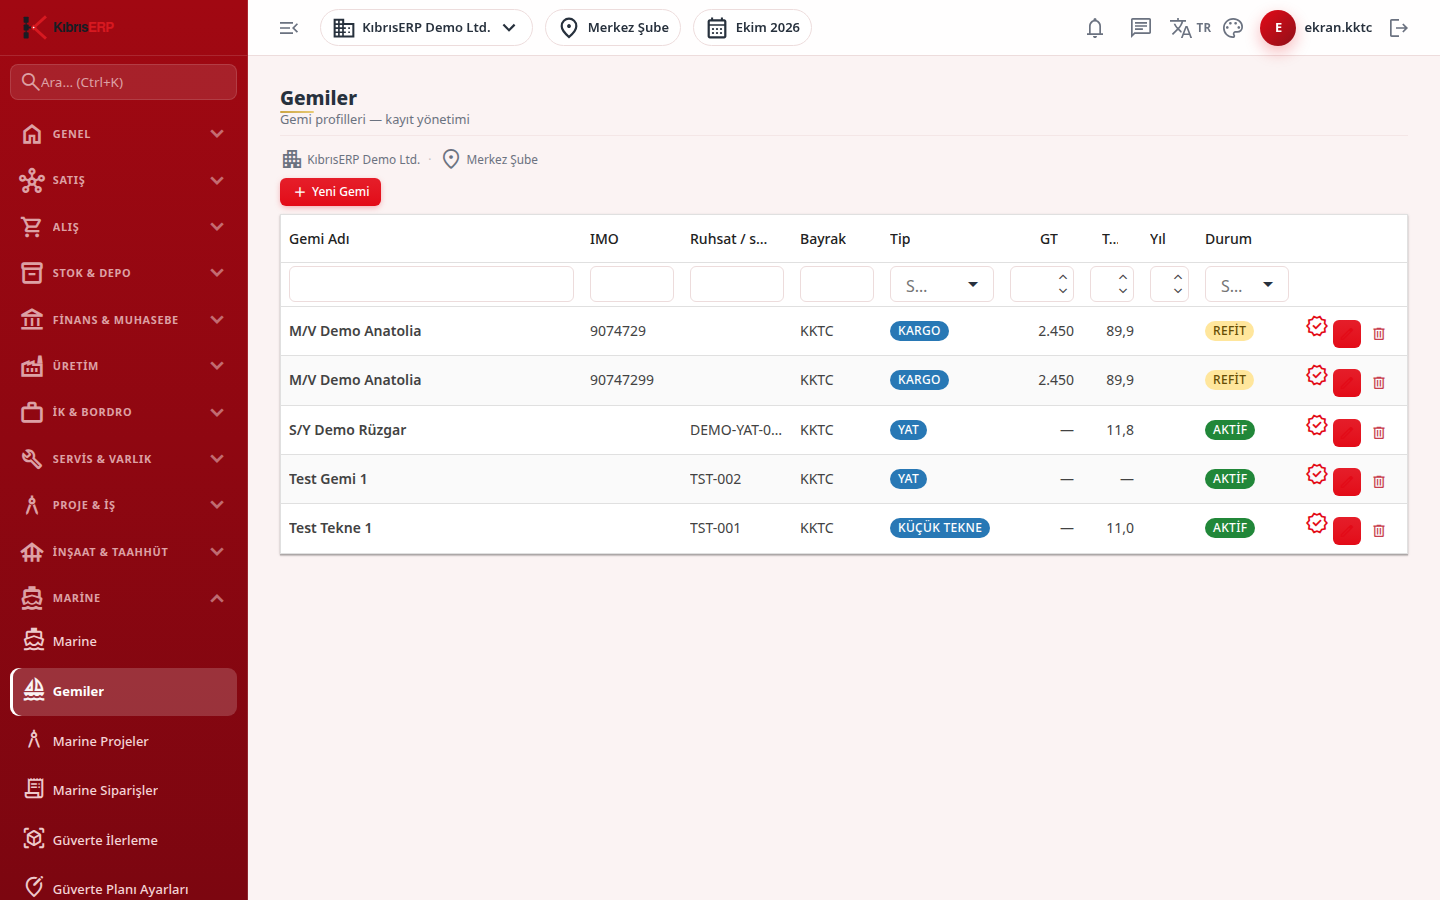Screen dimensions: 1440x900
Task: Expand the FİNANS & MUHASEBE section
Action: (x=124, y=320)
